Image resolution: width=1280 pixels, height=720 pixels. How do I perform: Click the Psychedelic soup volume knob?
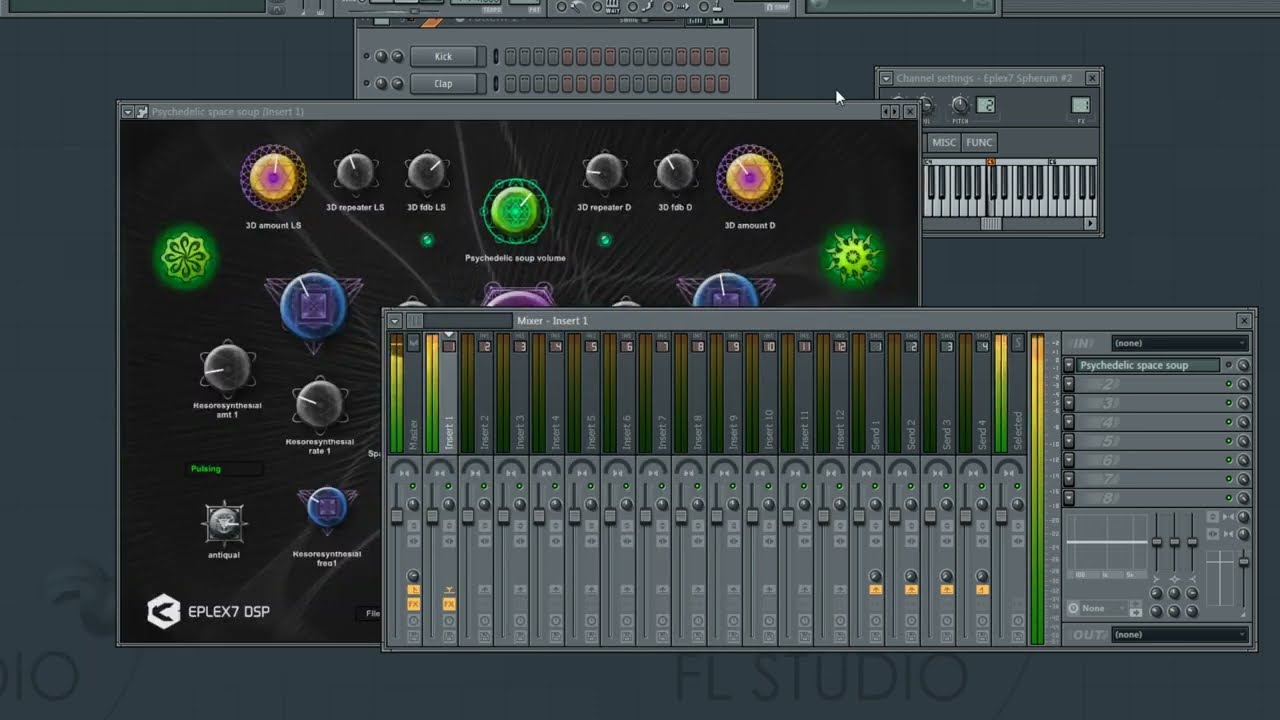pos(515,211)
